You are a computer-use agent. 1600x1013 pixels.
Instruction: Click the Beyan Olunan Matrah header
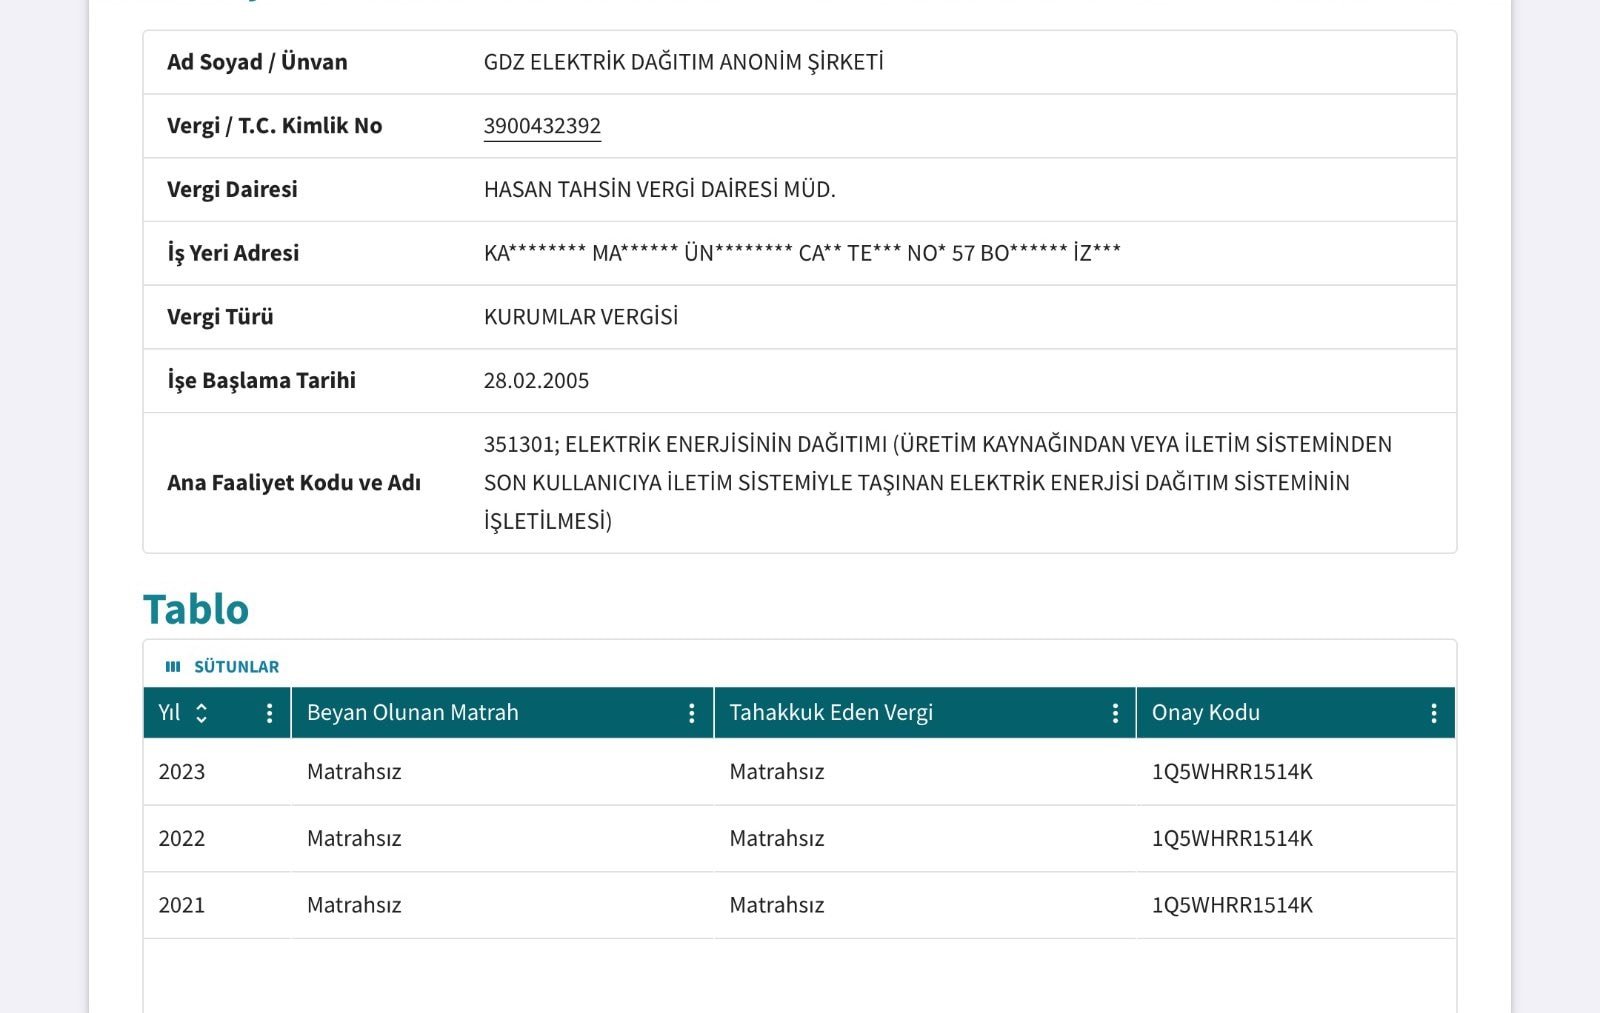click(x=502, y=712)
